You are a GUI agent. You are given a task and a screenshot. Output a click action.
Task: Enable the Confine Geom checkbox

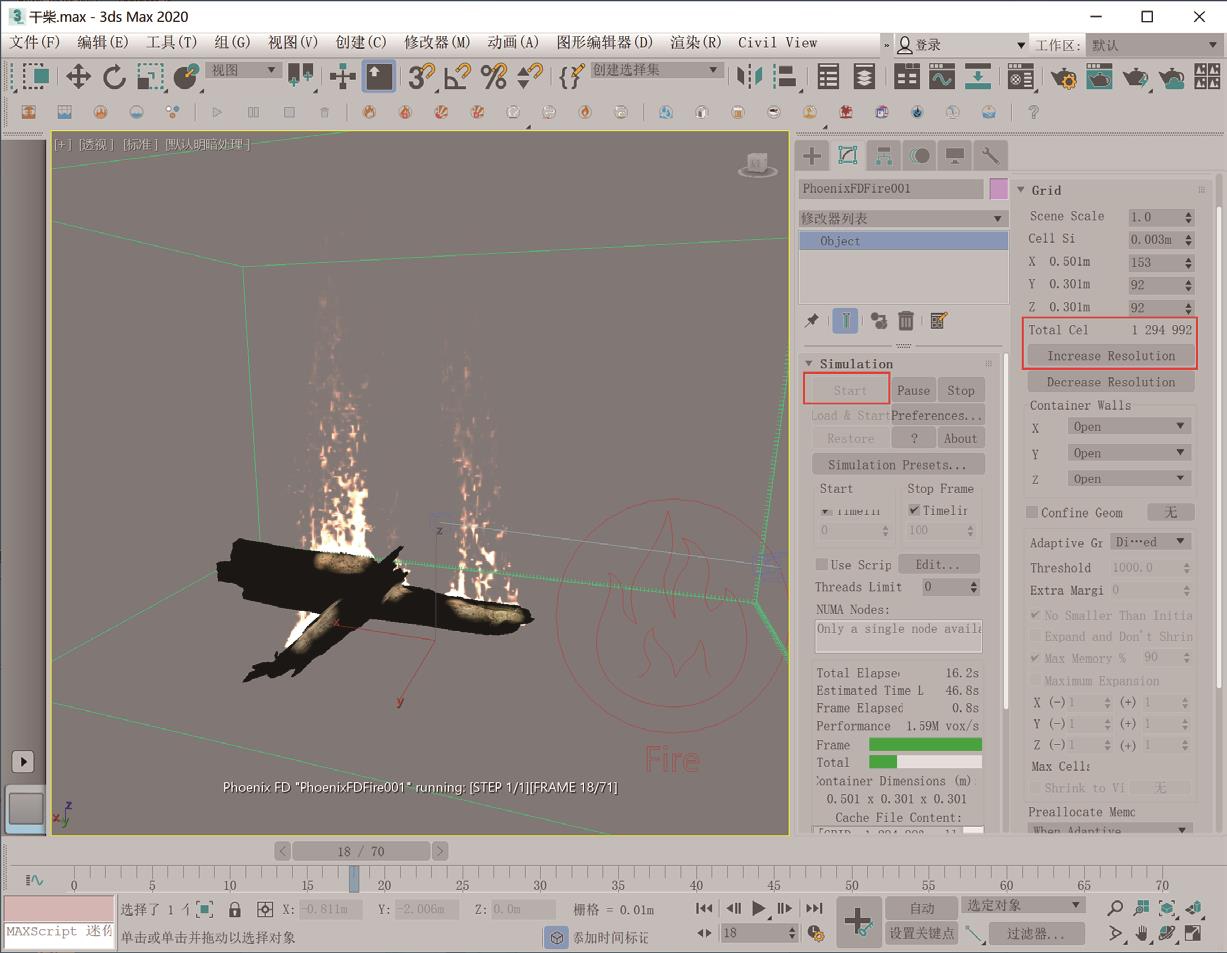coord(1032,513)
